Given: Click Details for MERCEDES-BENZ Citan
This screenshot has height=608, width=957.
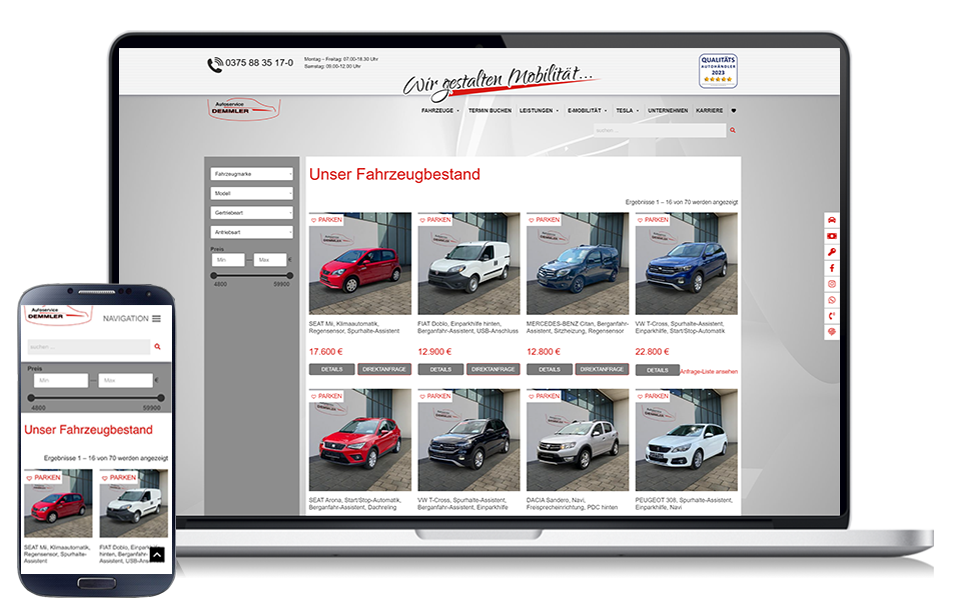Looking at the screenshot, I should (x=549, y=369).
